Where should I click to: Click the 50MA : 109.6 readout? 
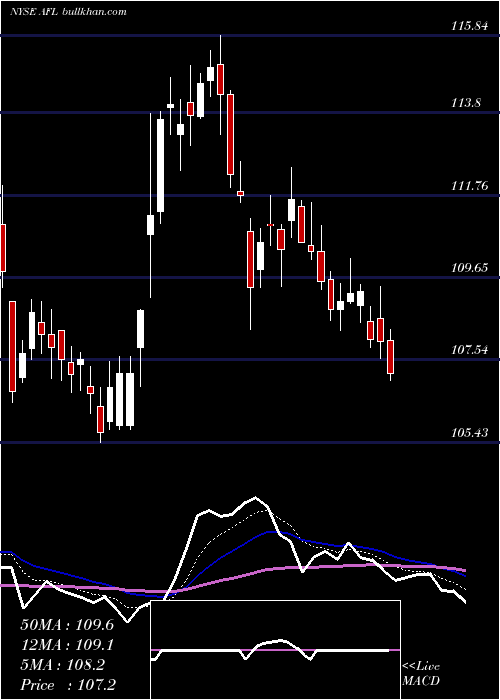[67, 625]
